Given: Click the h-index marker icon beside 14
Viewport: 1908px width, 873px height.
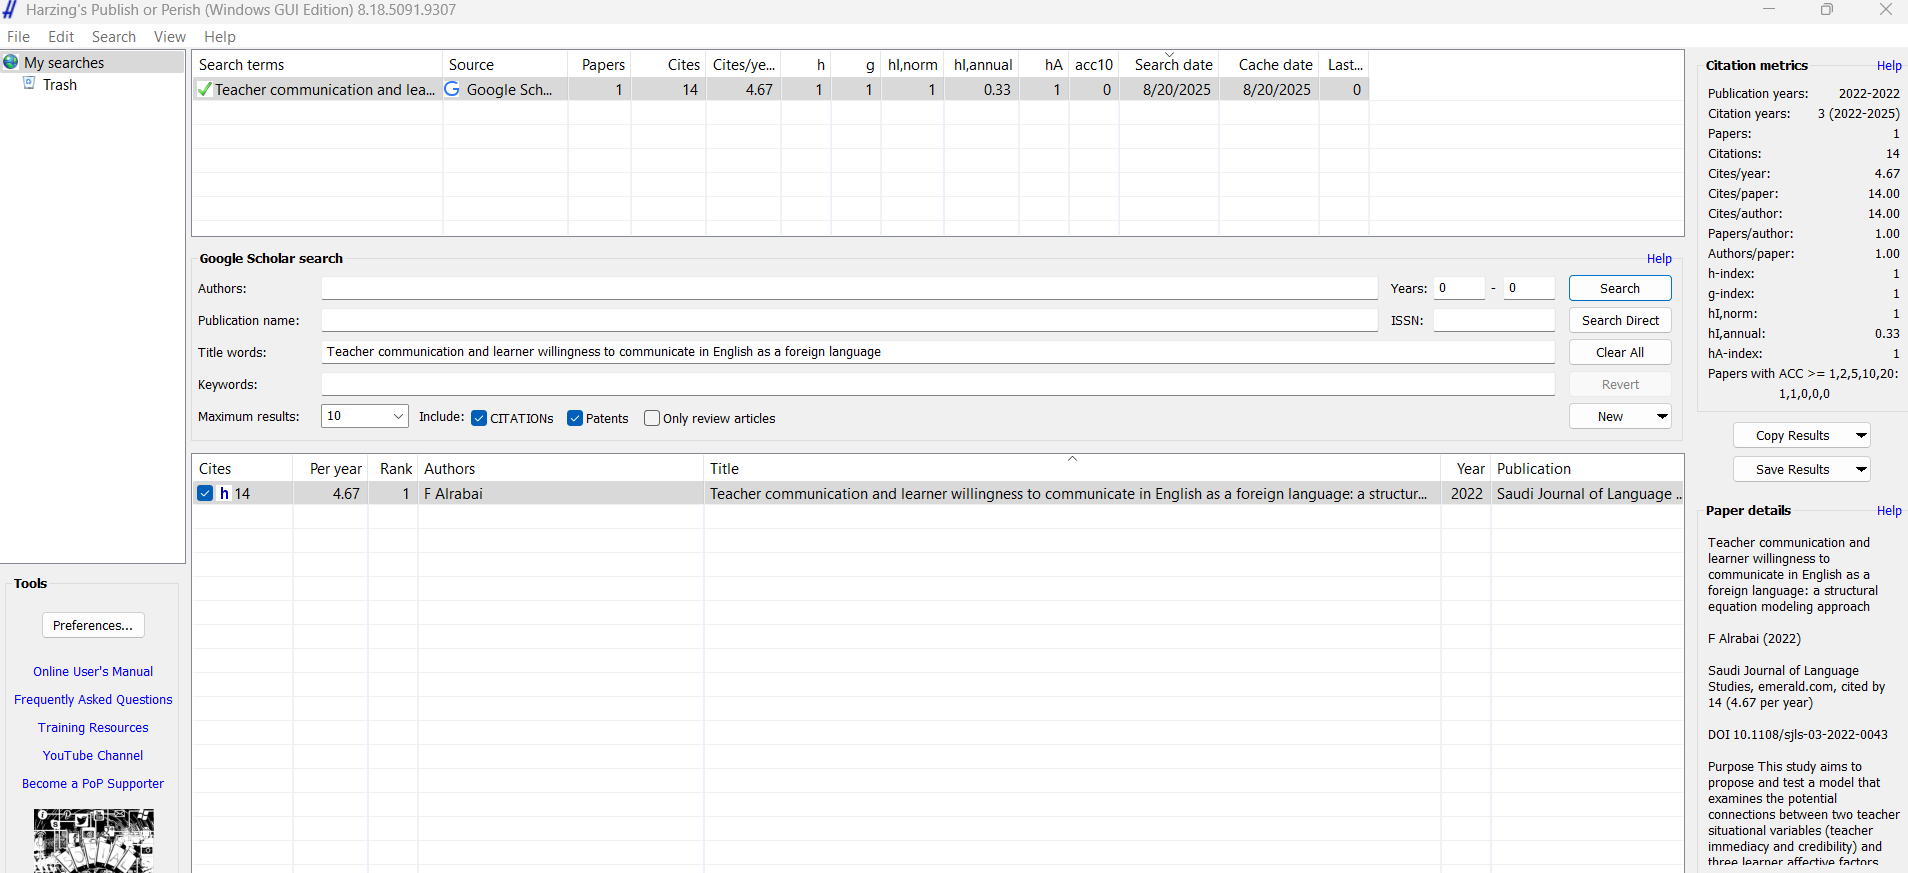Looking at the screenshot, I should (x=225, y=493).
